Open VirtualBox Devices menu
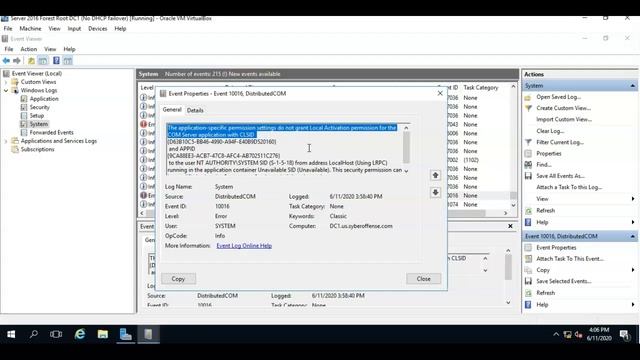The image size is (640, 360). click(98, 29)
